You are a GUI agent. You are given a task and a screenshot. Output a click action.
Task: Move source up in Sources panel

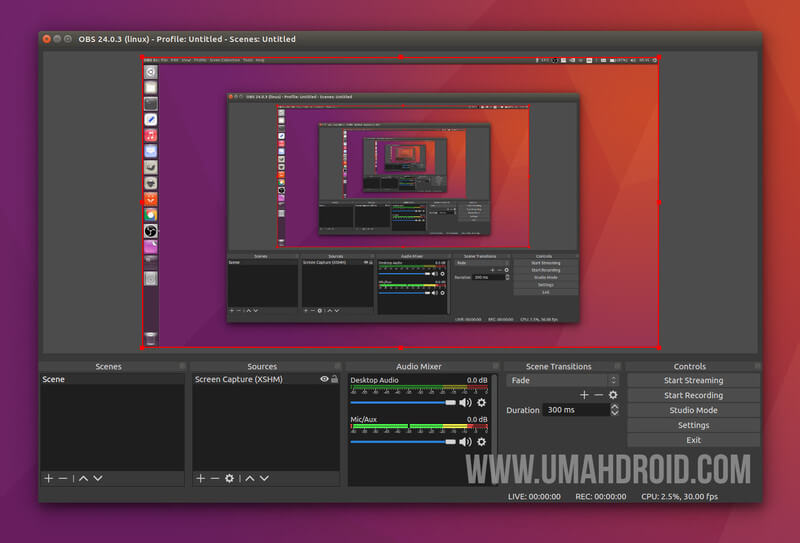249,478
